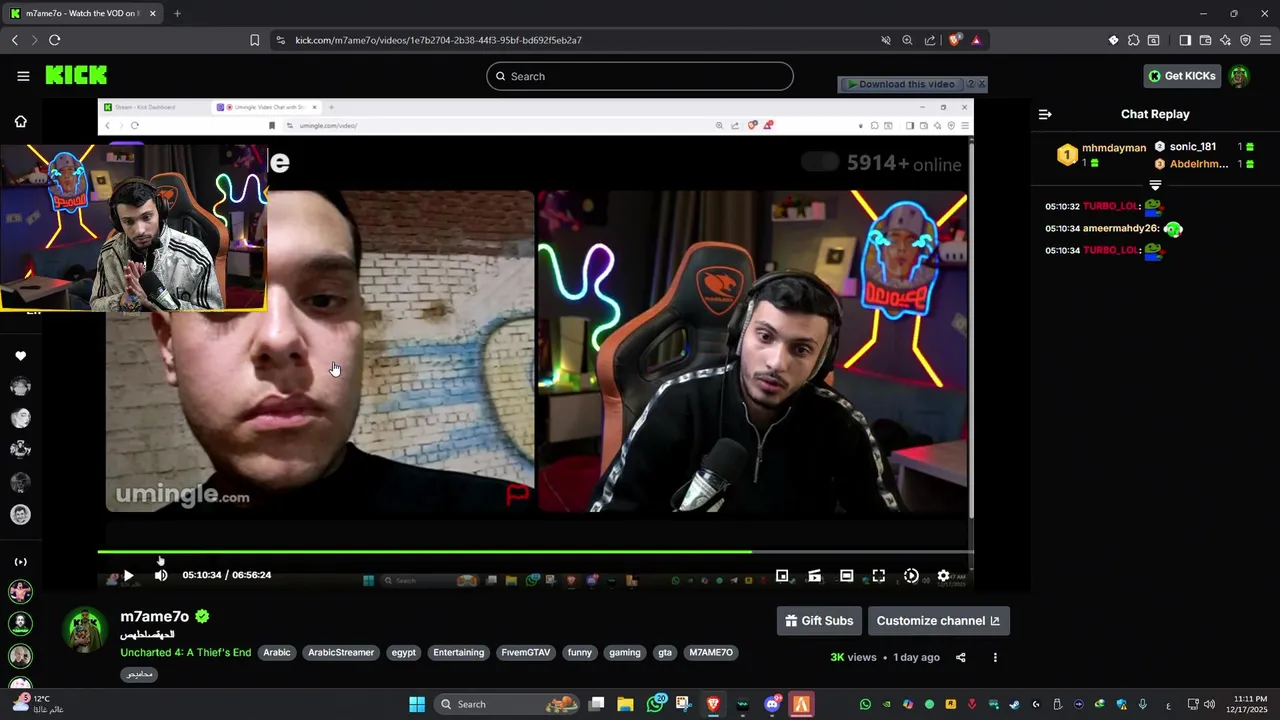
Task: Click the Get KICKs button
Action: [1182, 76]
